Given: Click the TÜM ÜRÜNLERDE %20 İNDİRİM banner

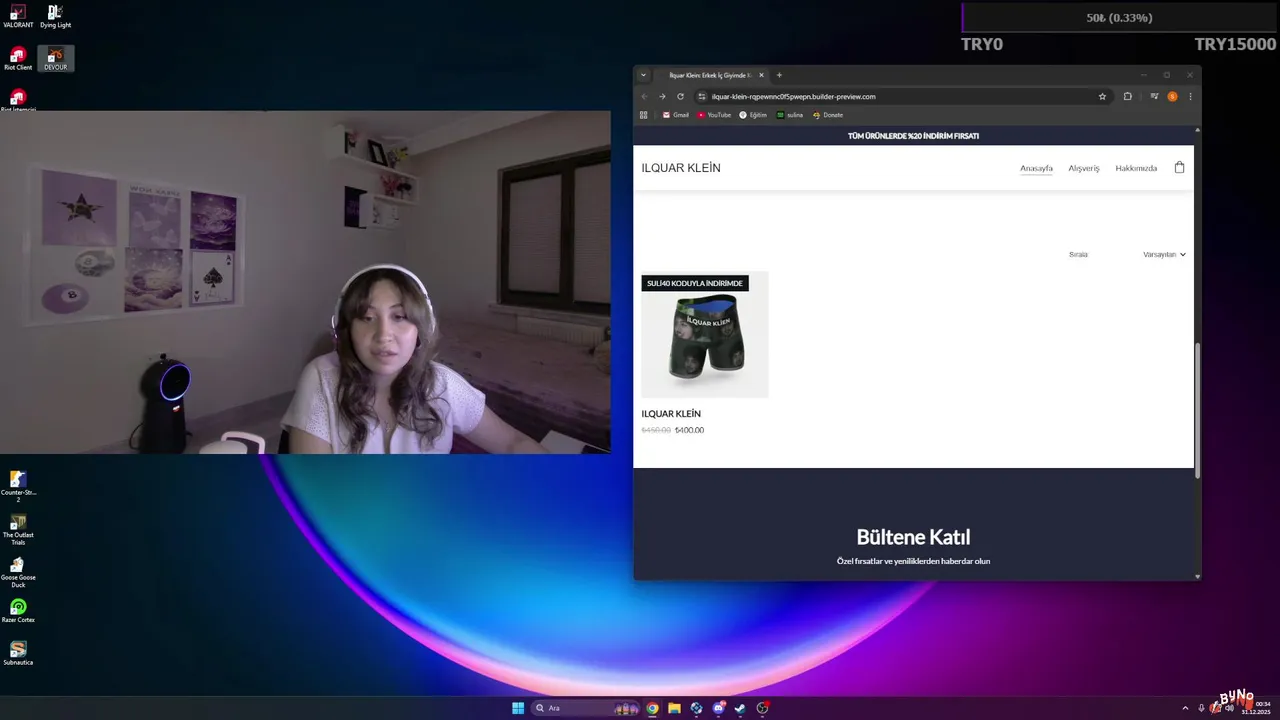Looking at the screenshot, I should point(913,136).
